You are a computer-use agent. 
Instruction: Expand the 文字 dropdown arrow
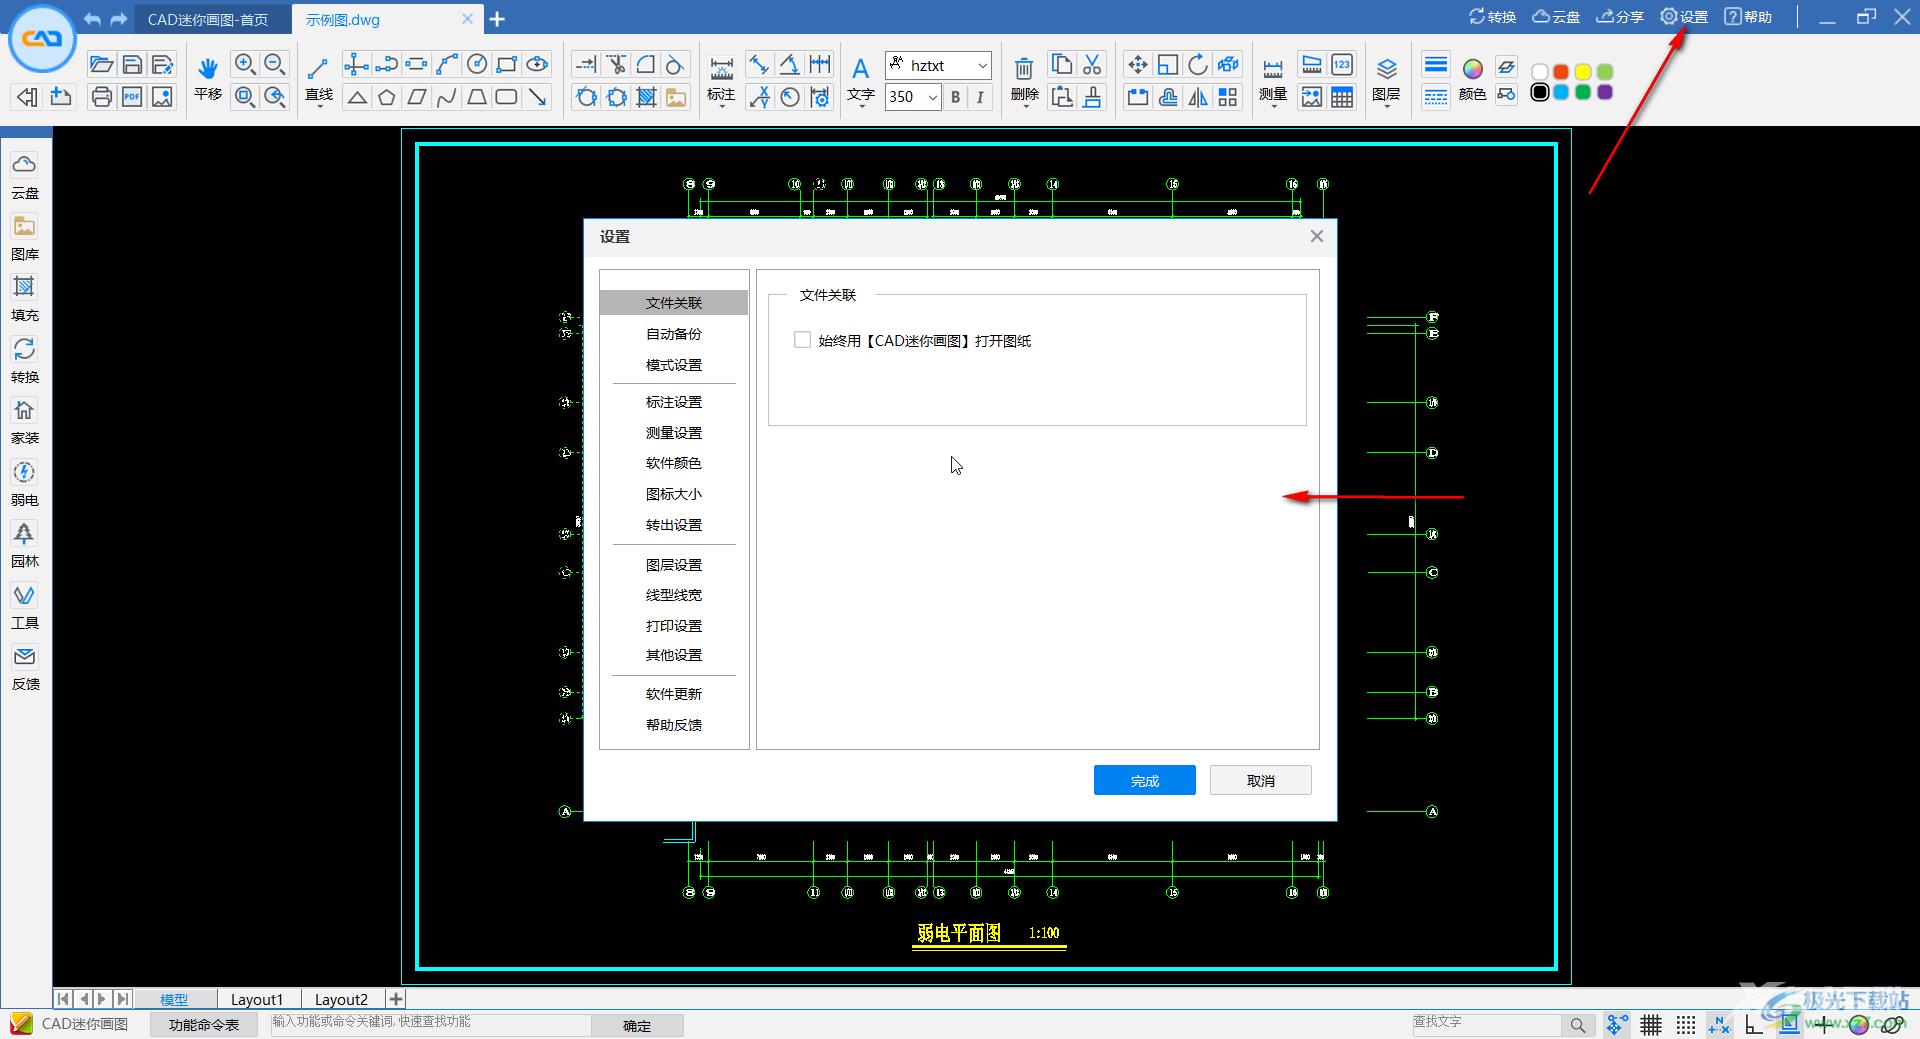(x=860, y=107)
